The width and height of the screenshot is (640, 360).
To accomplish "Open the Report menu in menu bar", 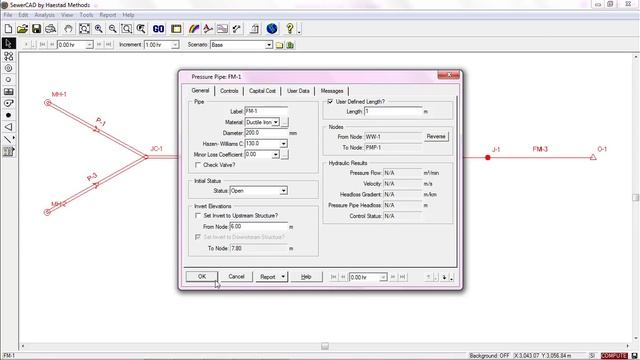I will point(108,15).
